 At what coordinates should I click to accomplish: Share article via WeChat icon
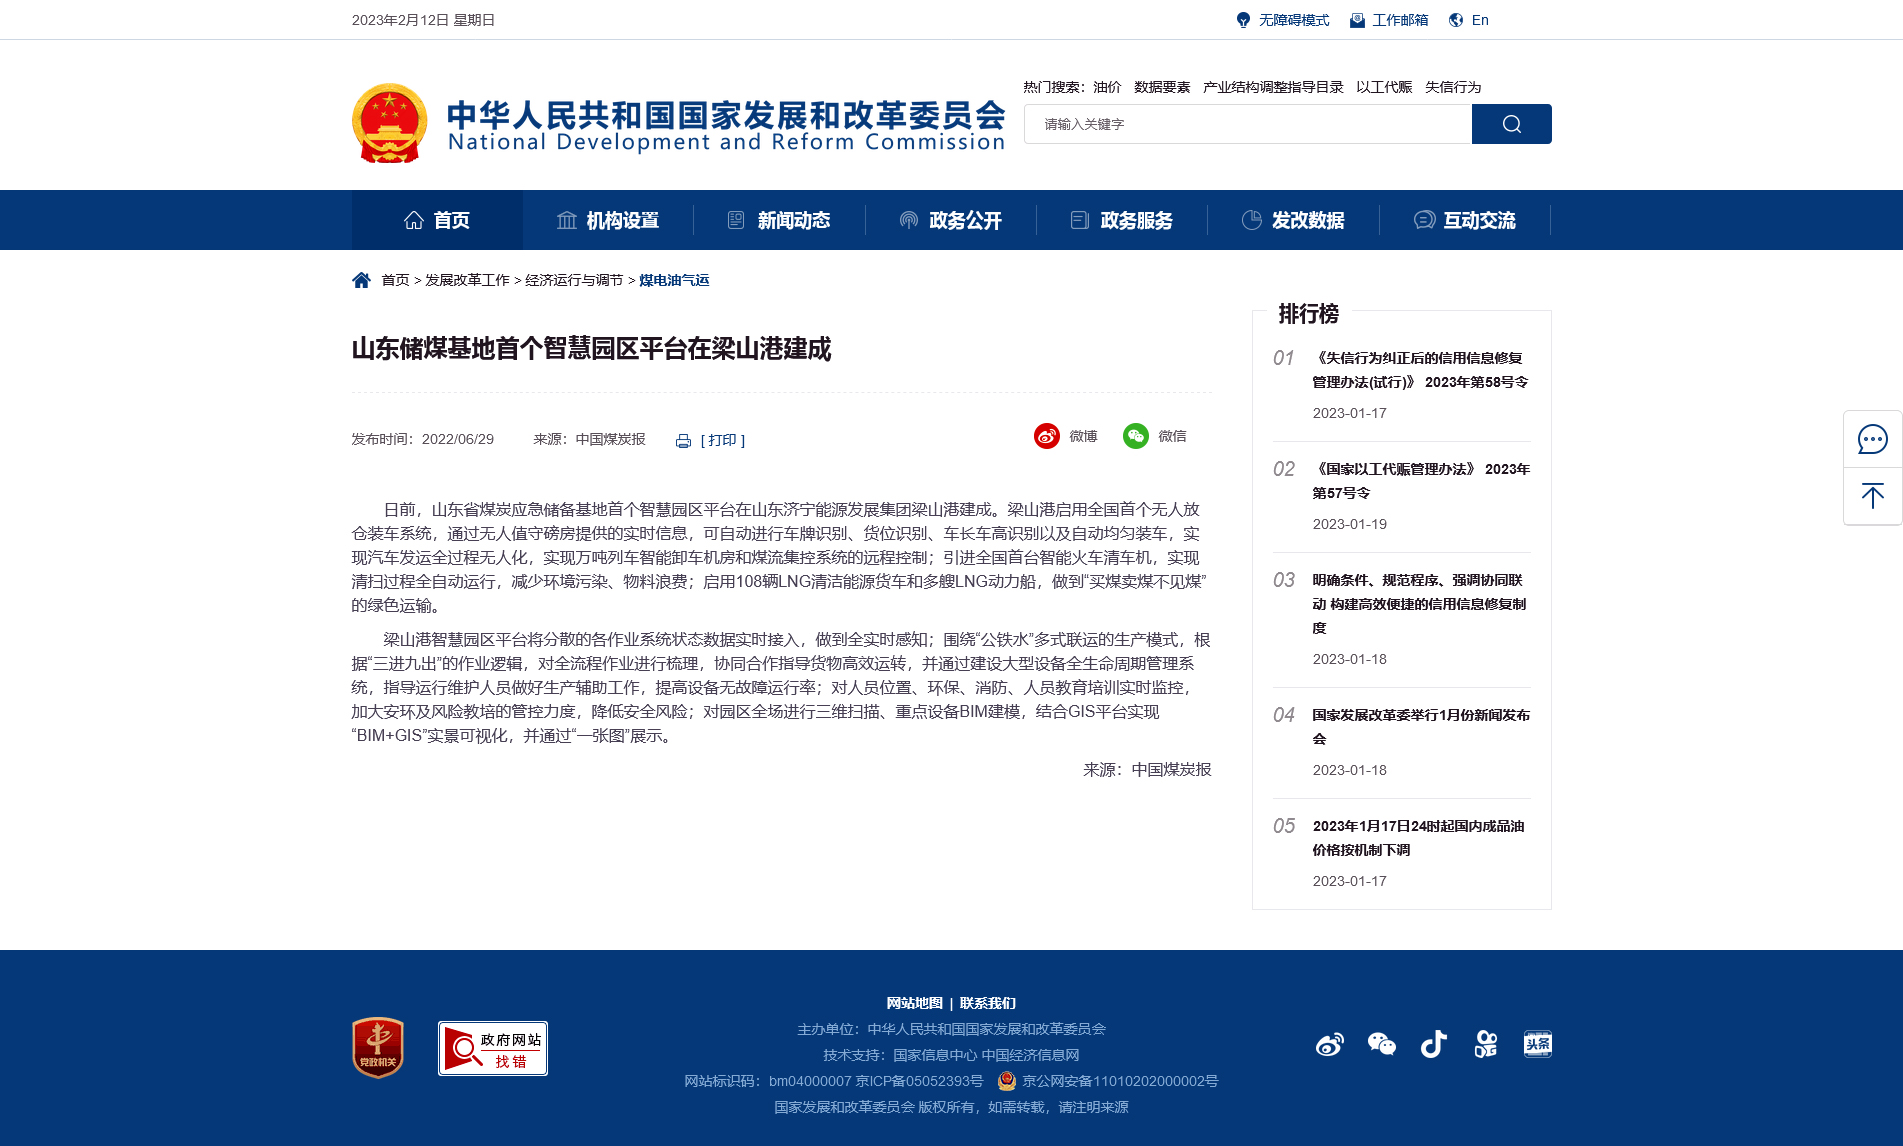[1135, 436]
